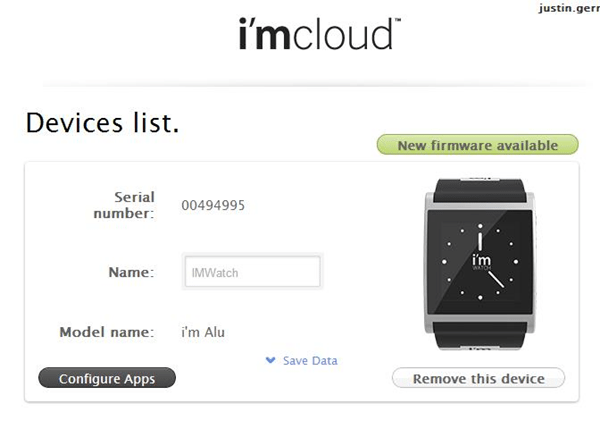Click the Save Data link
Image resolution: width=600 pixels, height=429 pixels.
click(310, 360)
